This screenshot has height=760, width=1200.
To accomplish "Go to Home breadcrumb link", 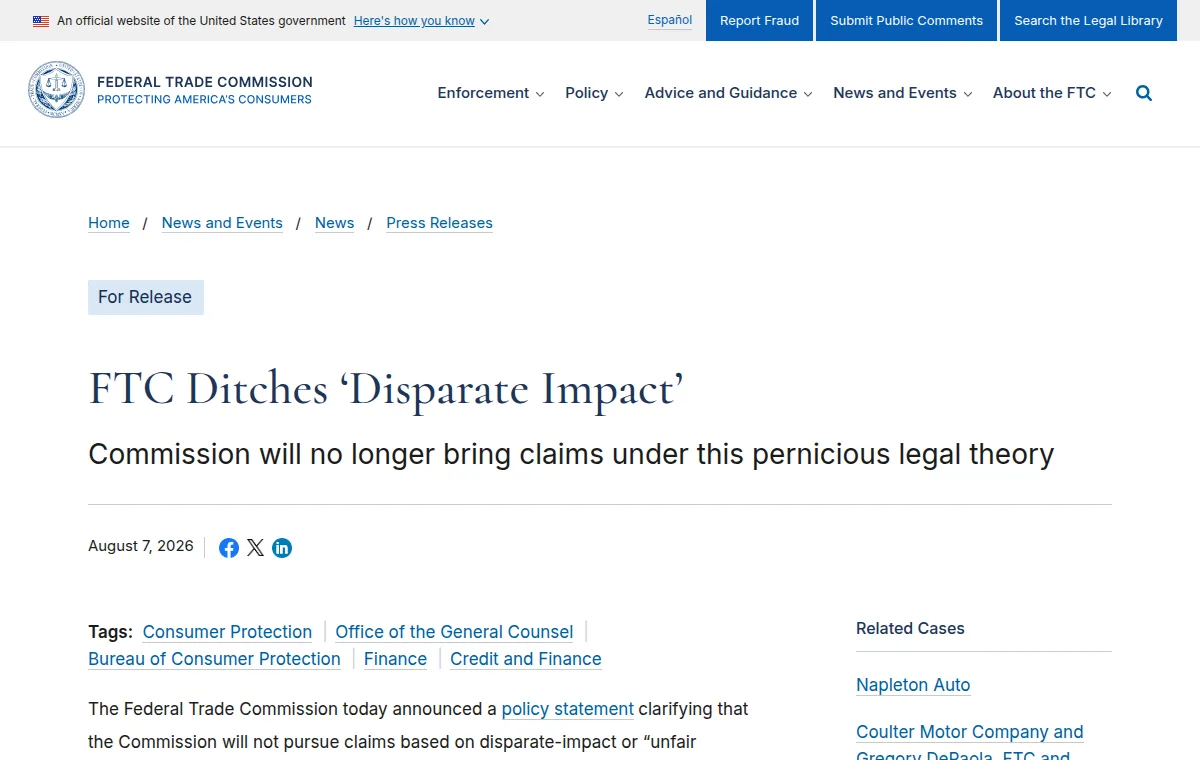I will [x=109, y=223].
